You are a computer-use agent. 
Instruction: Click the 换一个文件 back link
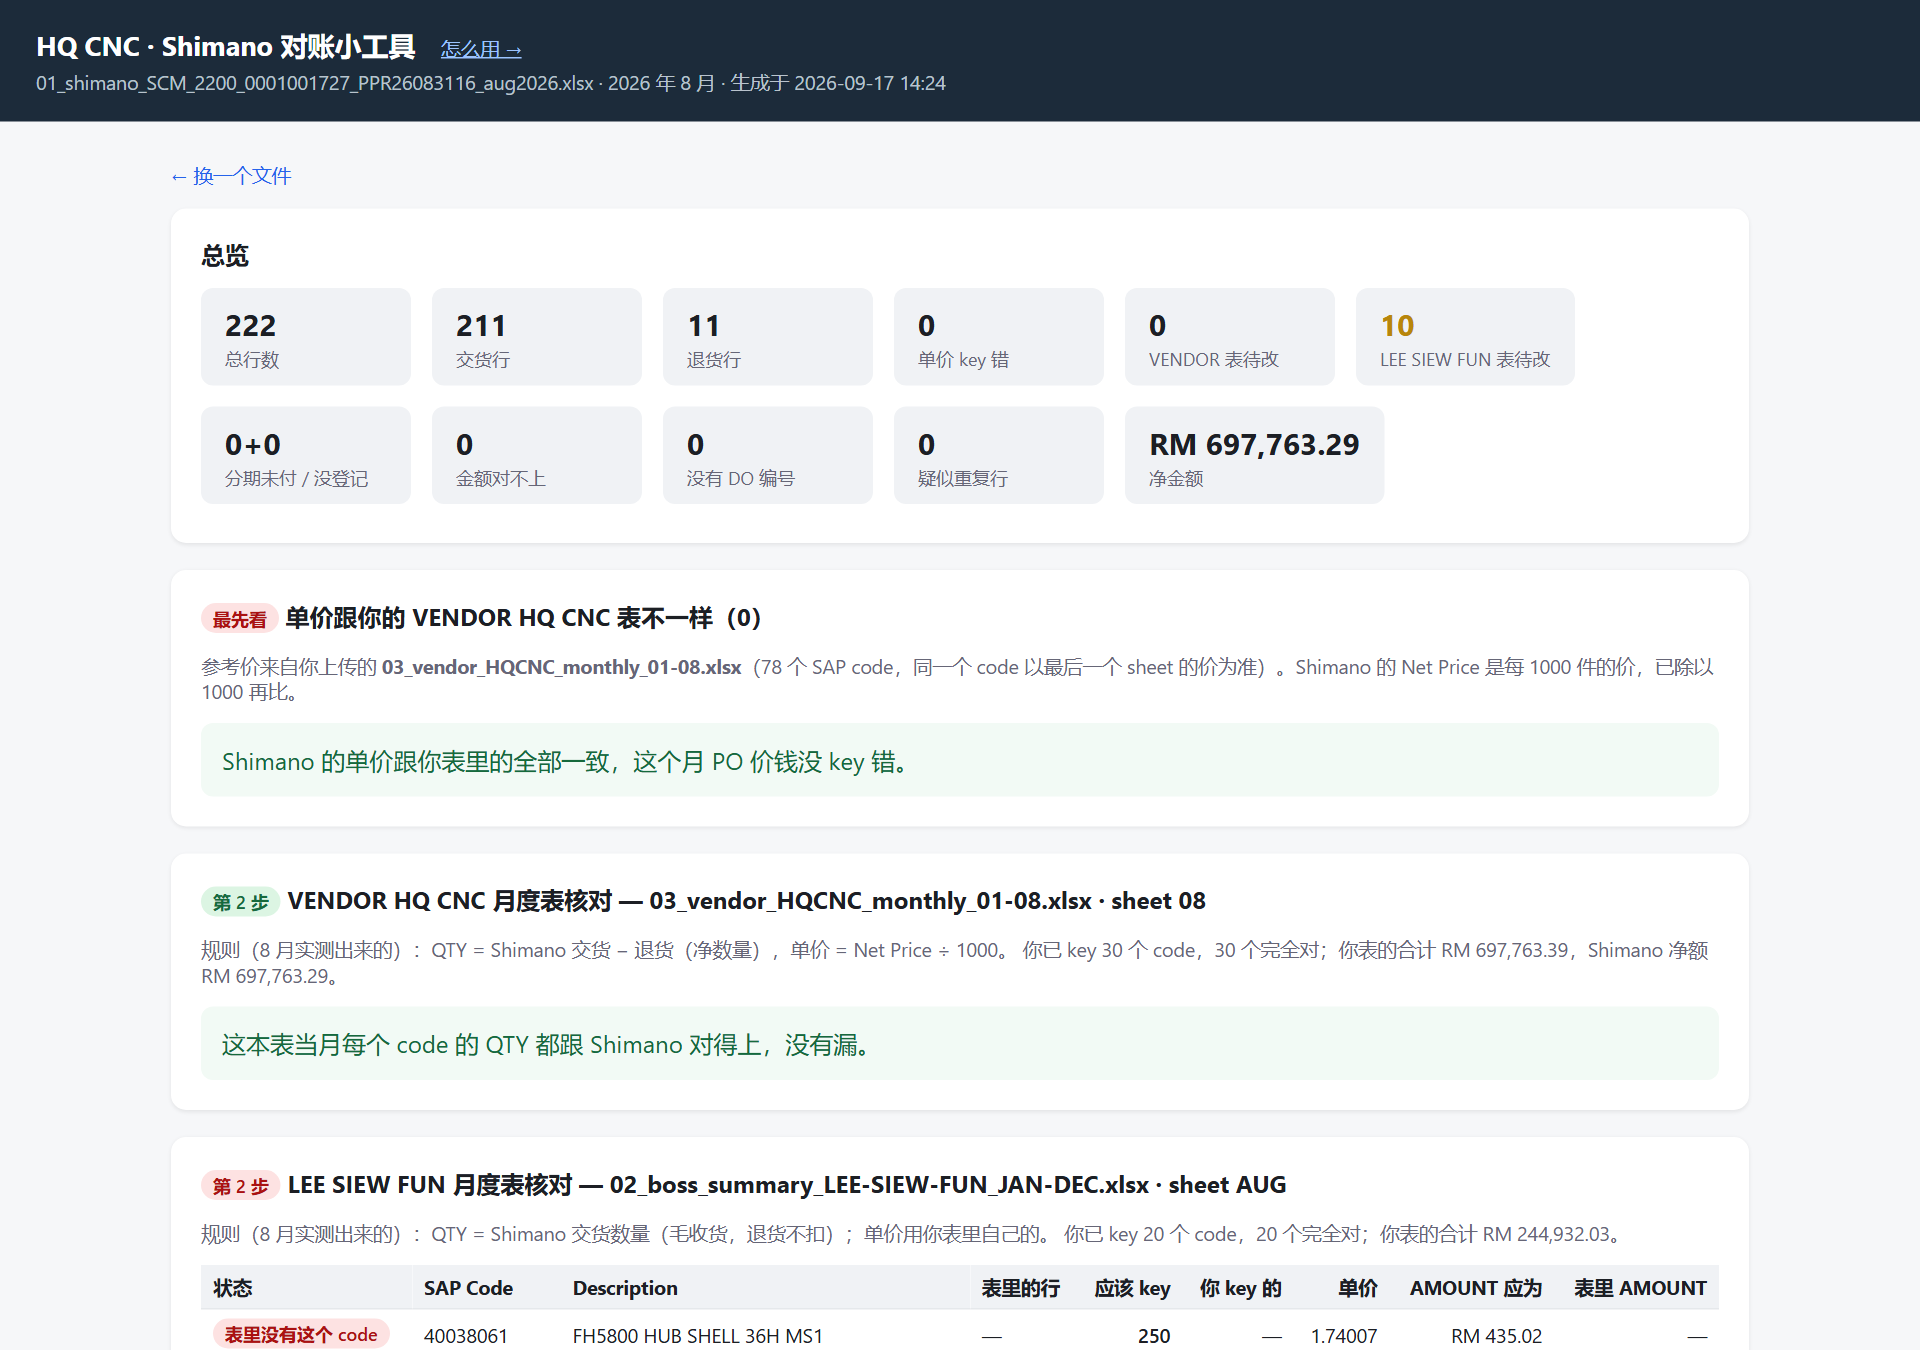pyautogui.click(x=231, y=176)
